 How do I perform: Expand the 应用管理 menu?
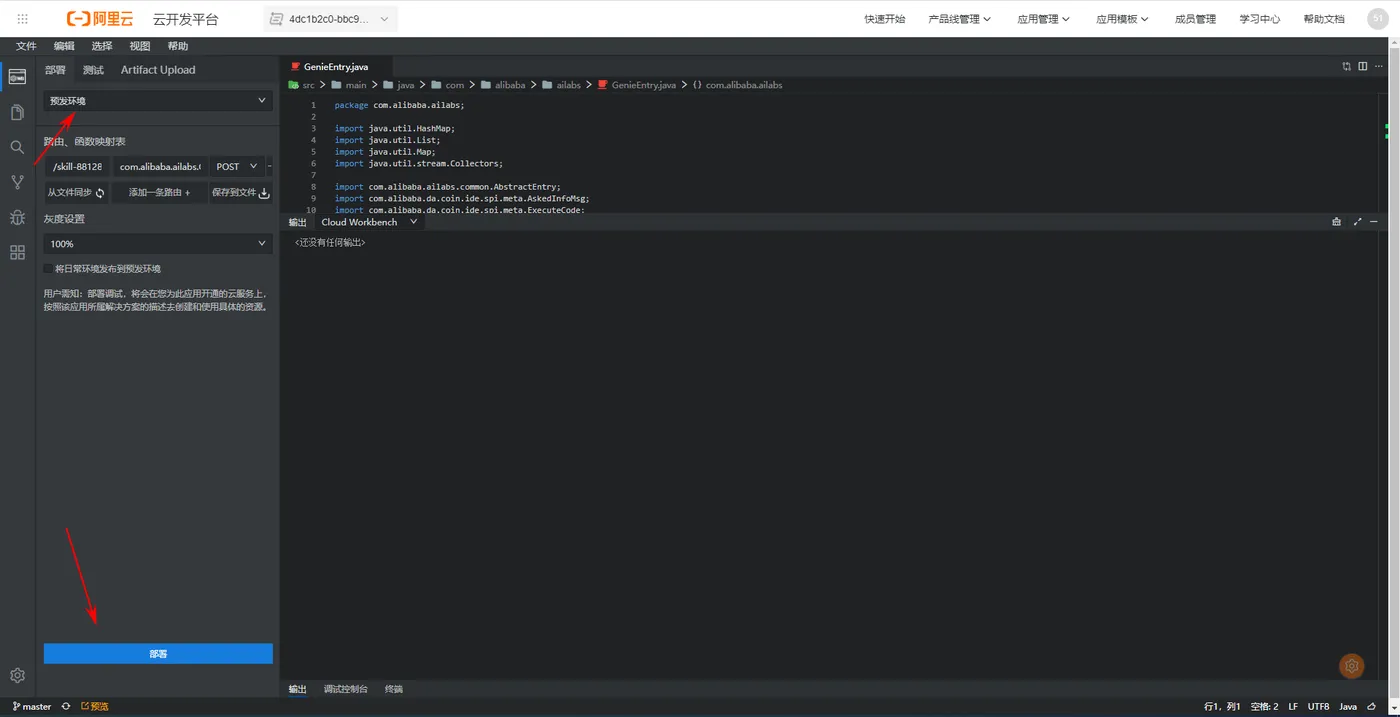pyautogui.click(x=1043, y=19)
